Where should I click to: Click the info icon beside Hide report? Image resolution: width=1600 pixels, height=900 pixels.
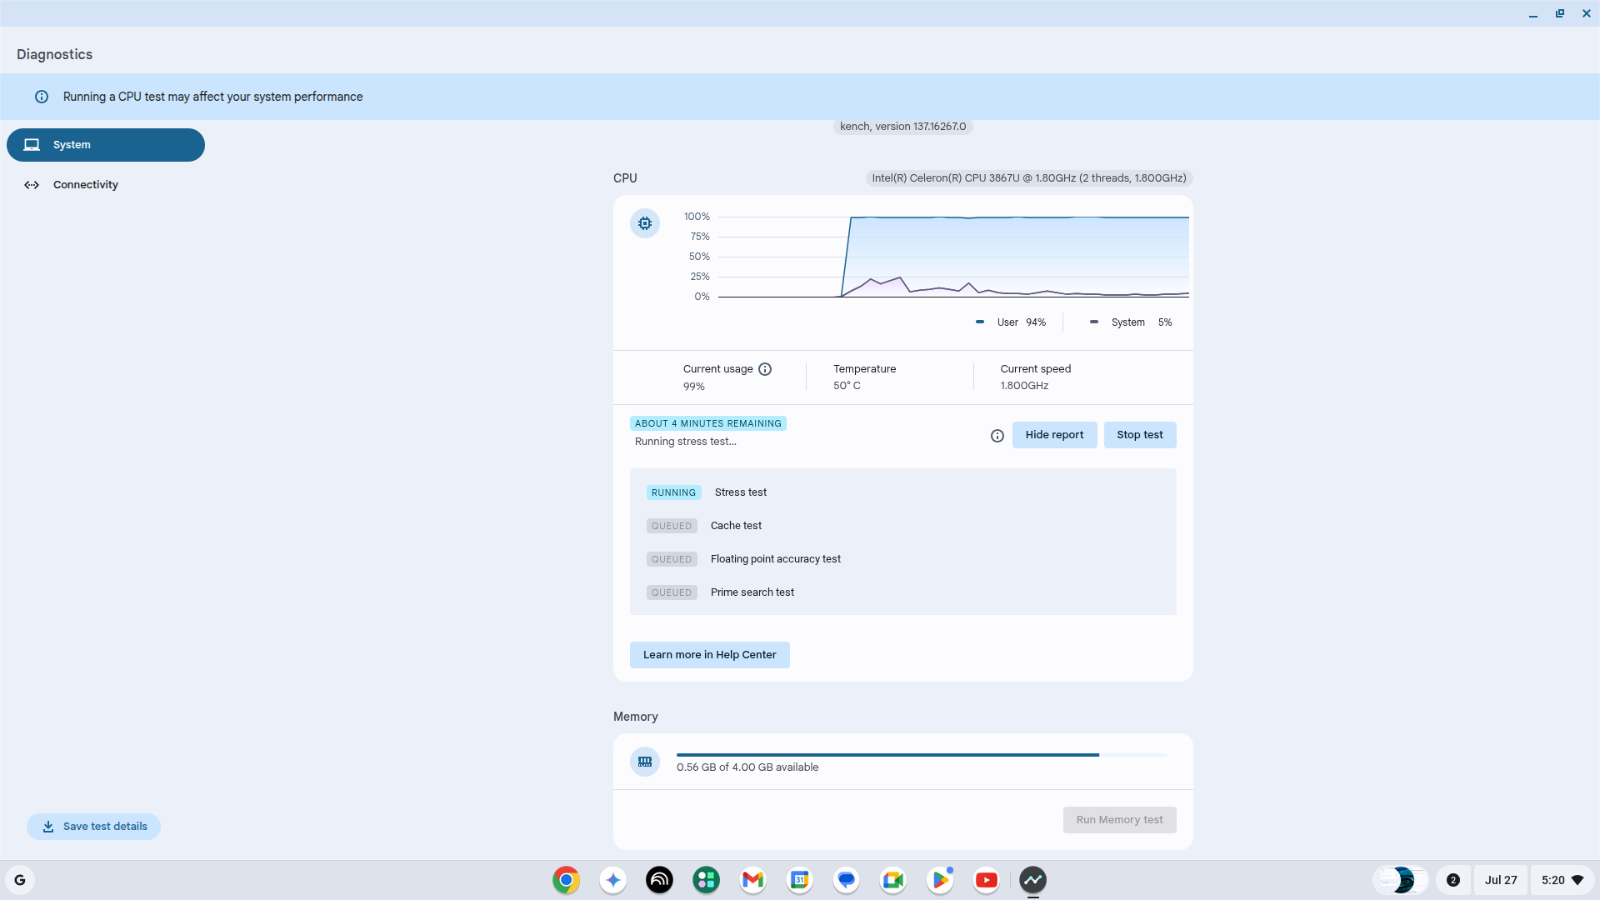997,436
